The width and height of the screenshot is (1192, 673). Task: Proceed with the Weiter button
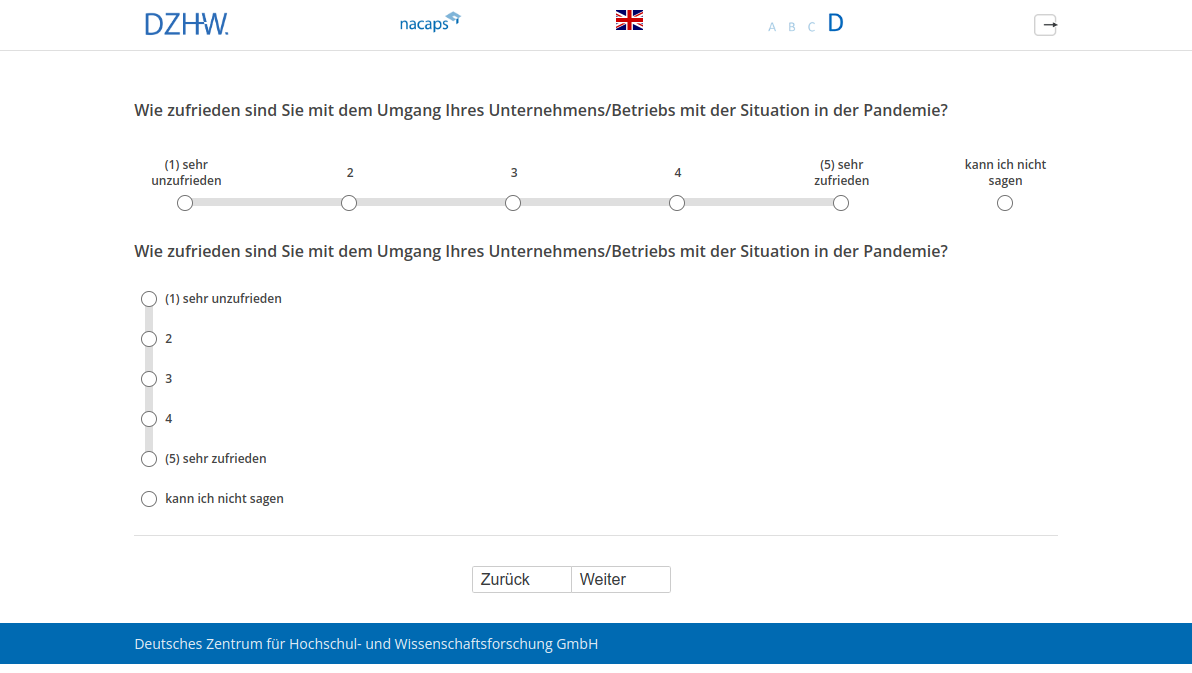click(x=620, y=580)
